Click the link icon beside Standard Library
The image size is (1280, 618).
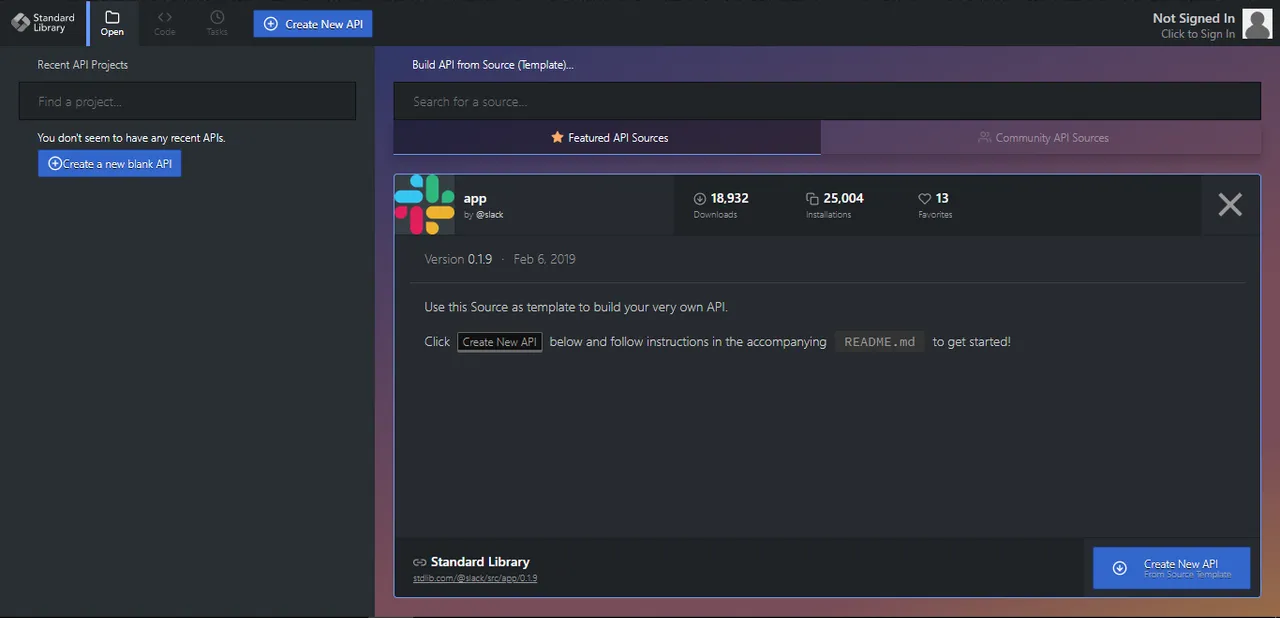420,562
